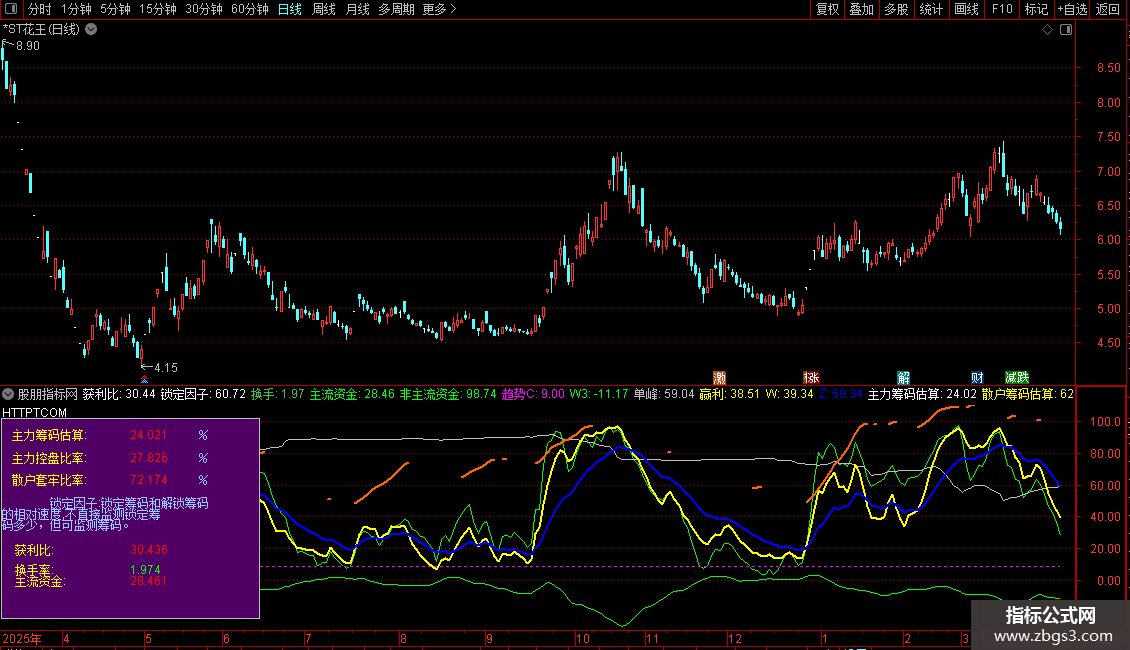Open F10 company info
1130x650 pixels.
click(x=1002, y=9)
